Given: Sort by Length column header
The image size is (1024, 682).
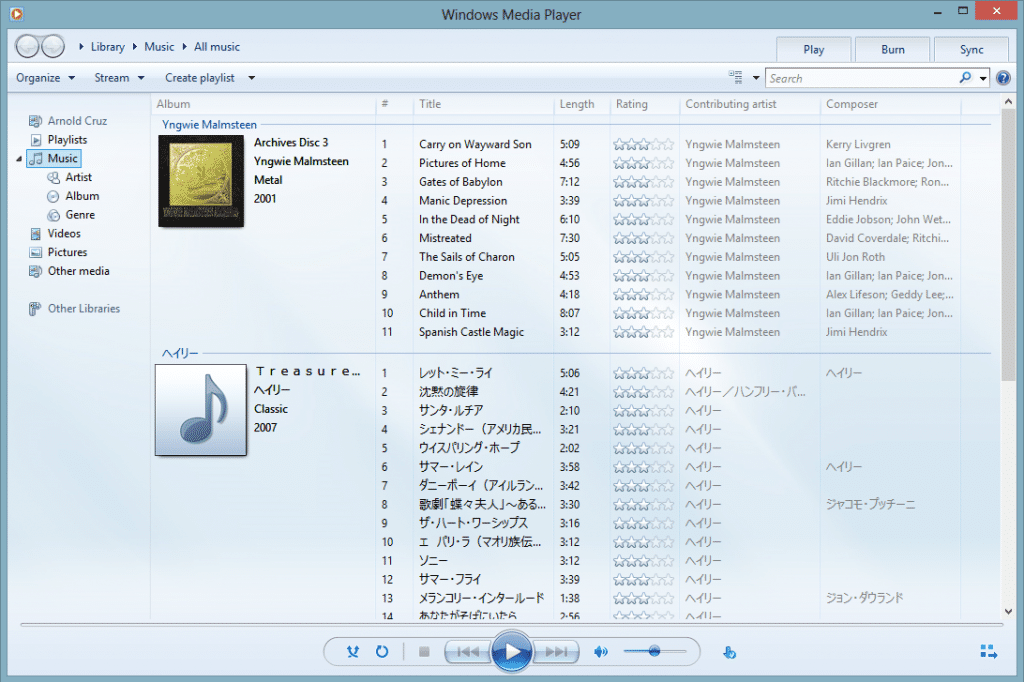Looking at the screenshot, I should 581,104.
